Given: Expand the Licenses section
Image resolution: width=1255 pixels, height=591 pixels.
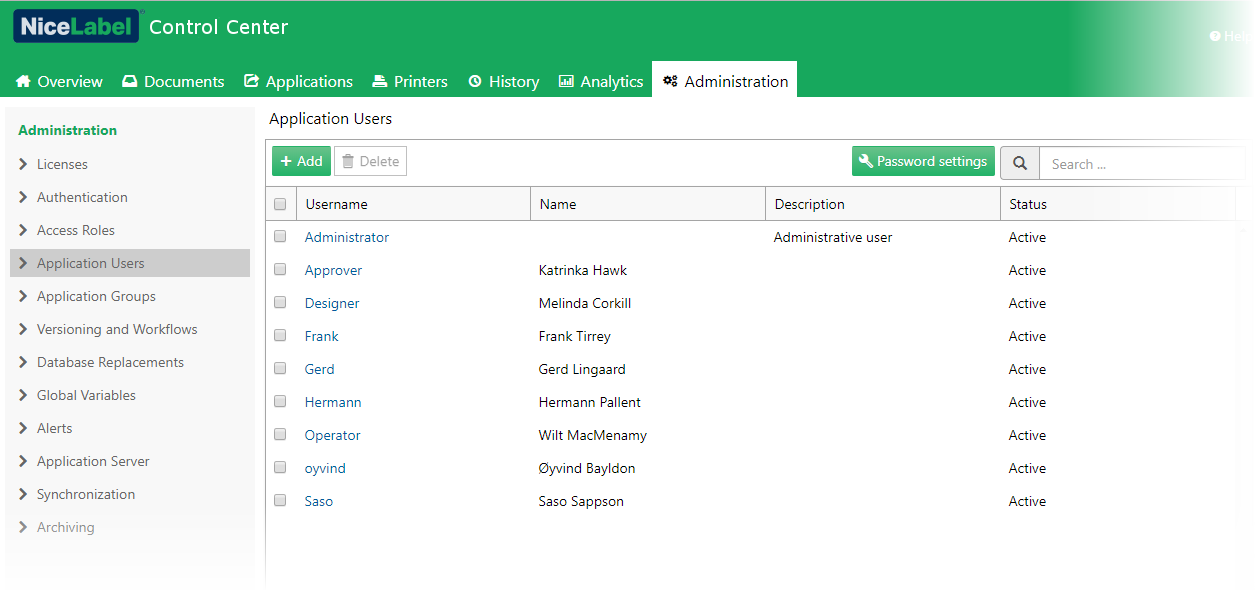Looking at the screenshot, I should point(62,164).
